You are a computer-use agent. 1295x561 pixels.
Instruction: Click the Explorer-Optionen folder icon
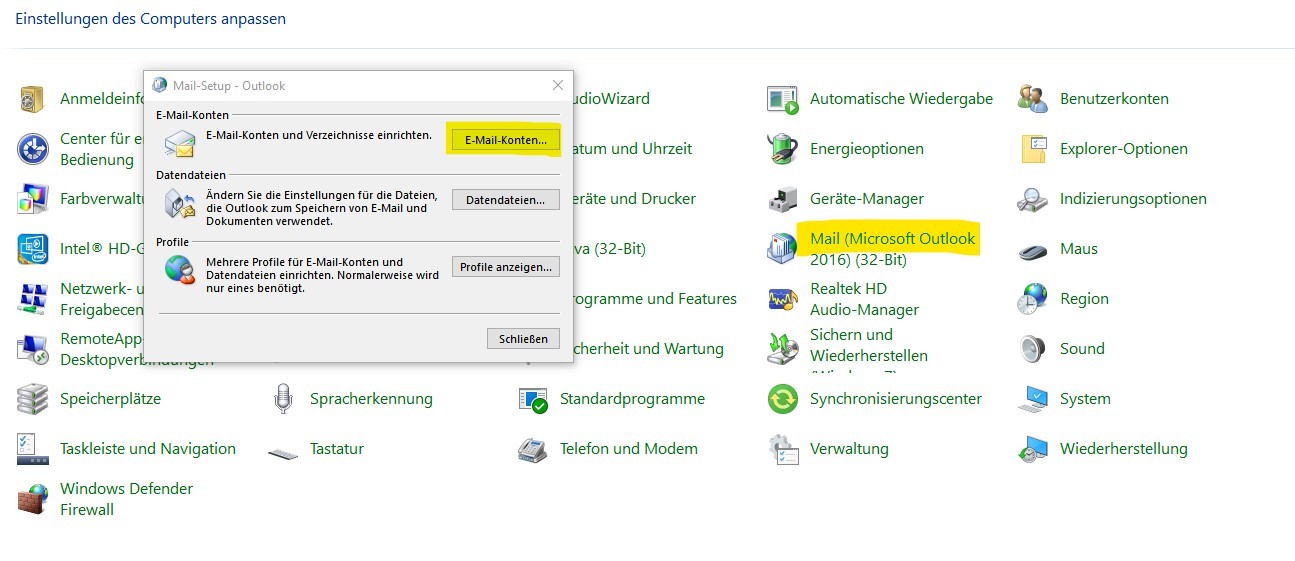[x=1033, y=149]
